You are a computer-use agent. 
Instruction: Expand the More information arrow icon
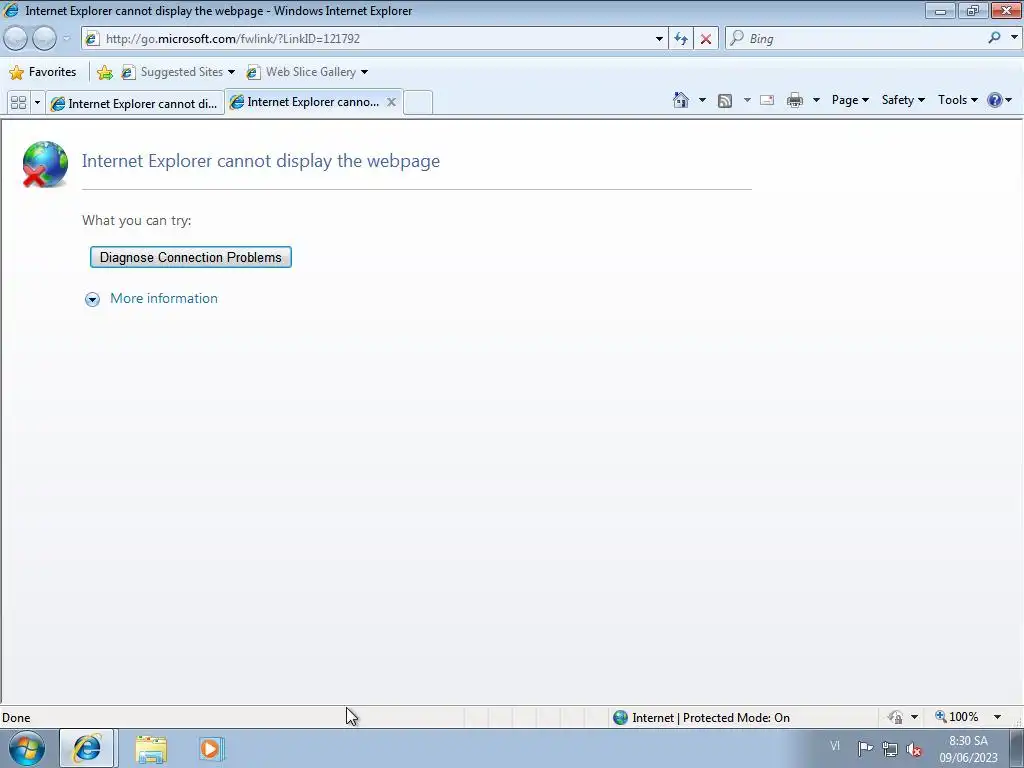coord(92,299)
